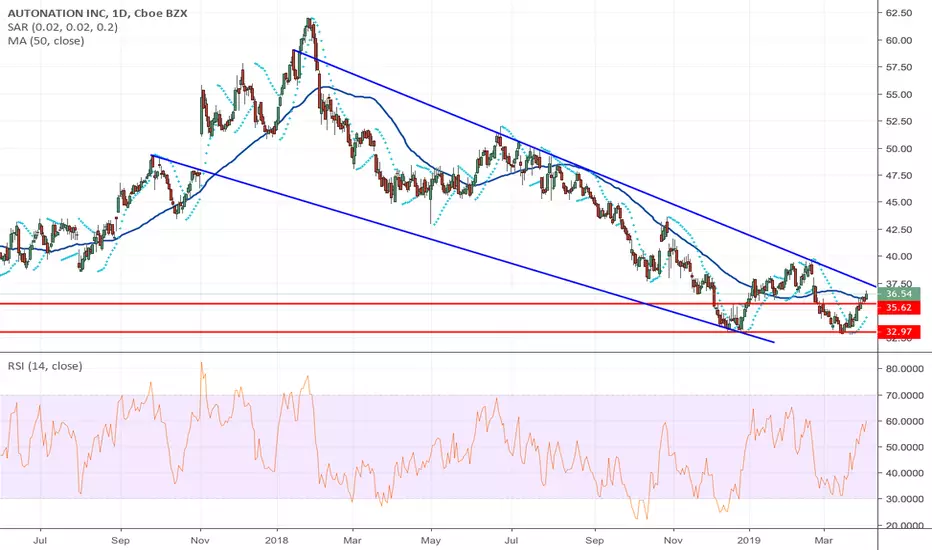Select the MA (50, close) indicator label

click(46, 41)
